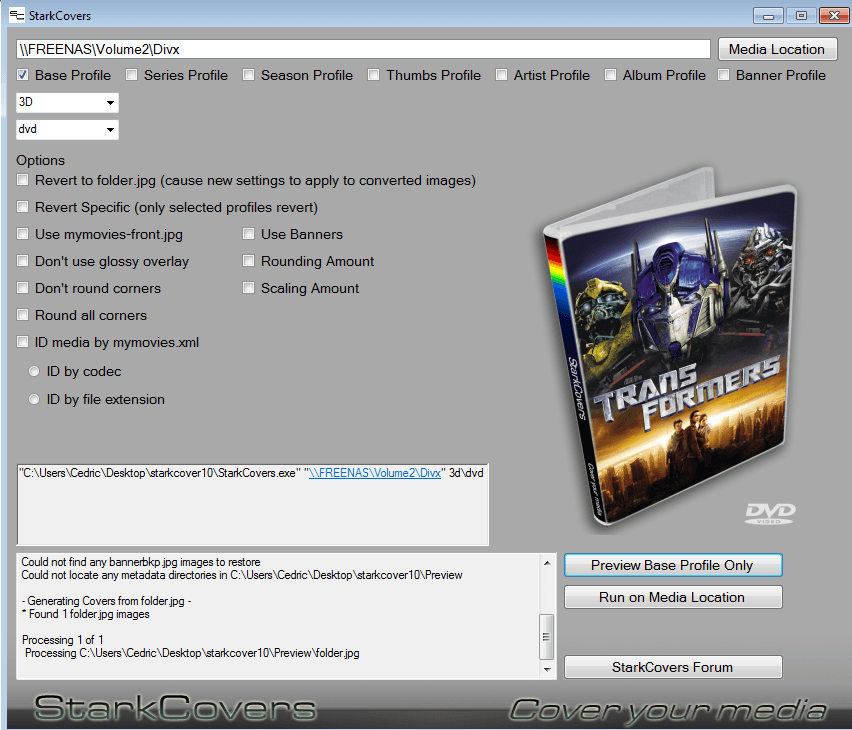Click log scrollbar up arrow
The height and width of the screenshot is (730, 852).
547,563
